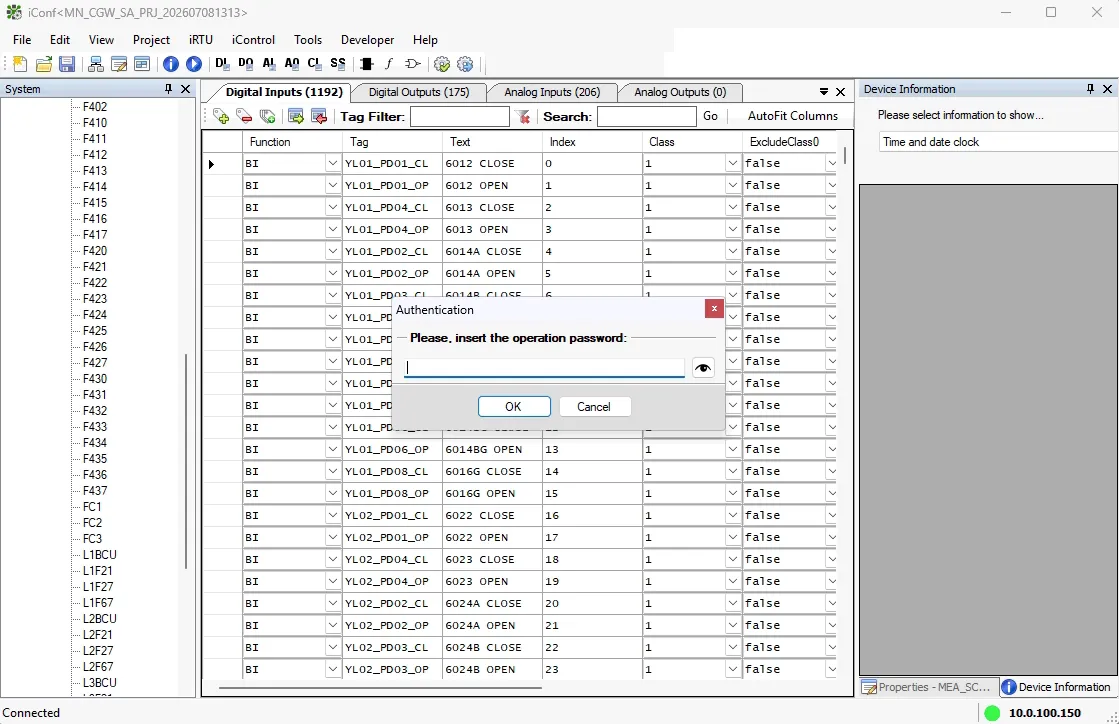
Task: Open the DI toolbar icon
Action: [x=222, y=64]
